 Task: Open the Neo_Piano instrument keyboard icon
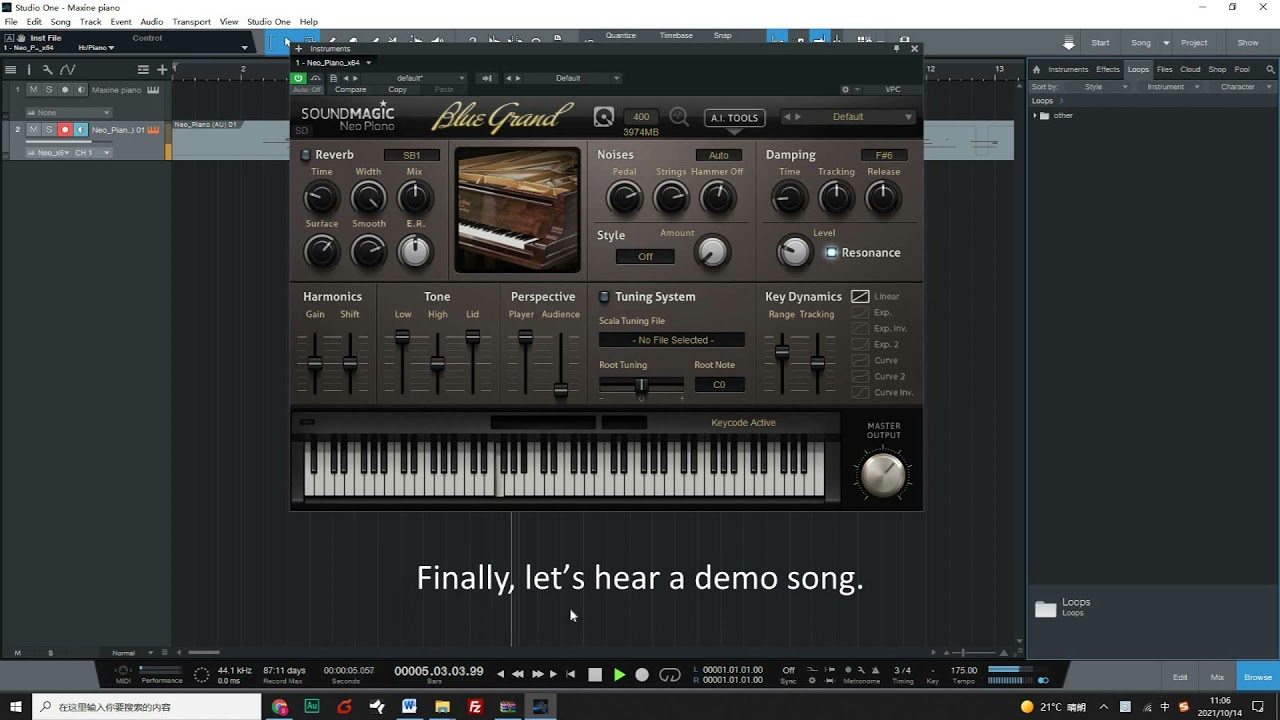coord(154,130)
